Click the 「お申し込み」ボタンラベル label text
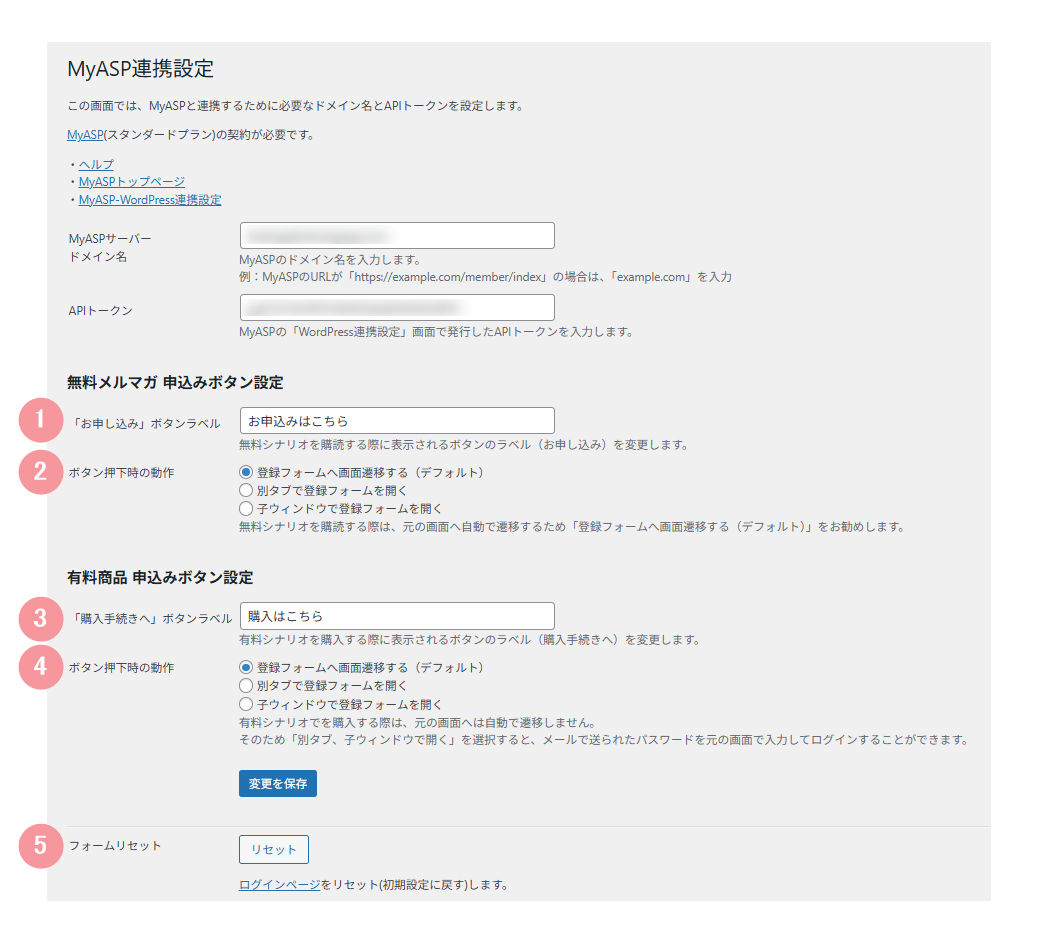This screenshot has width=1038, height=944. pos(145,424)
